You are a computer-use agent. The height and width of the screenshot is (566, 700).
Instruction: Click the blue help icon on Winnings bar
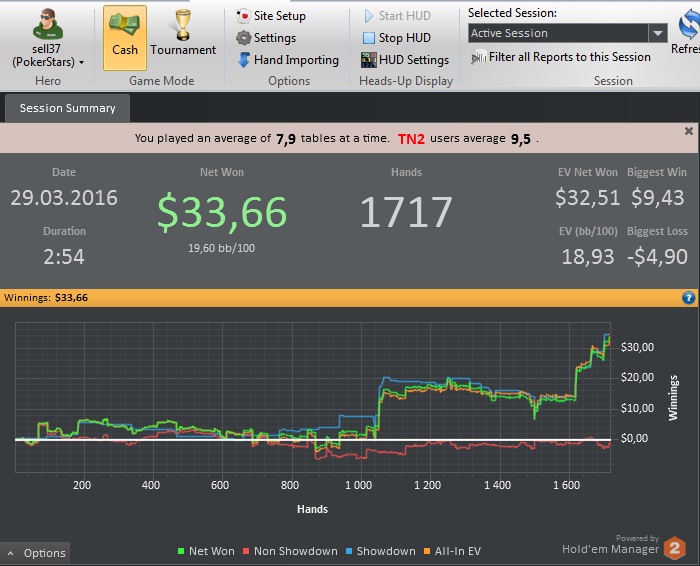[688, 298]
